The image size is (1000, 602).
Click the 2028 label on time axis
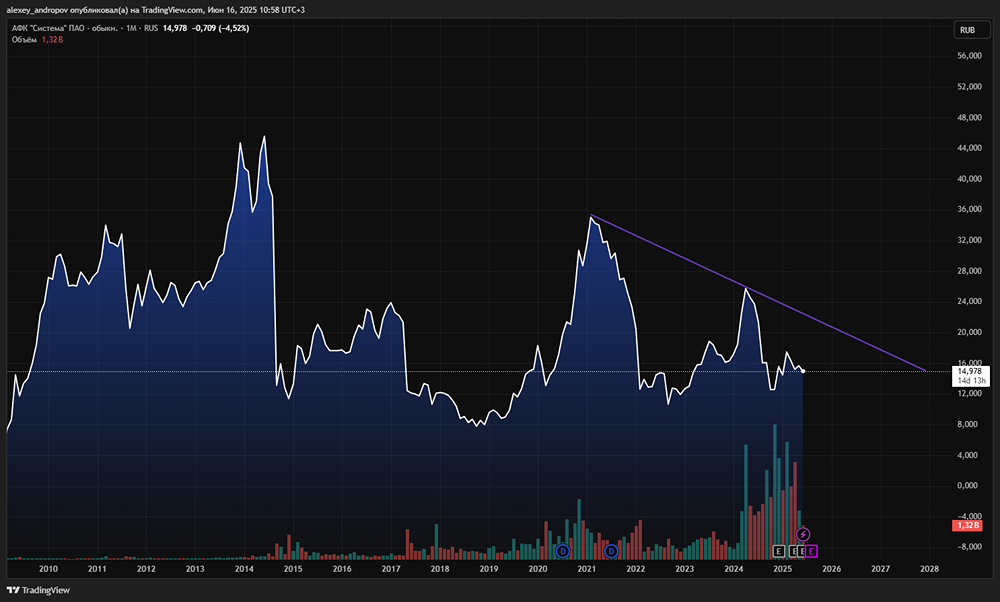point(929,568)
